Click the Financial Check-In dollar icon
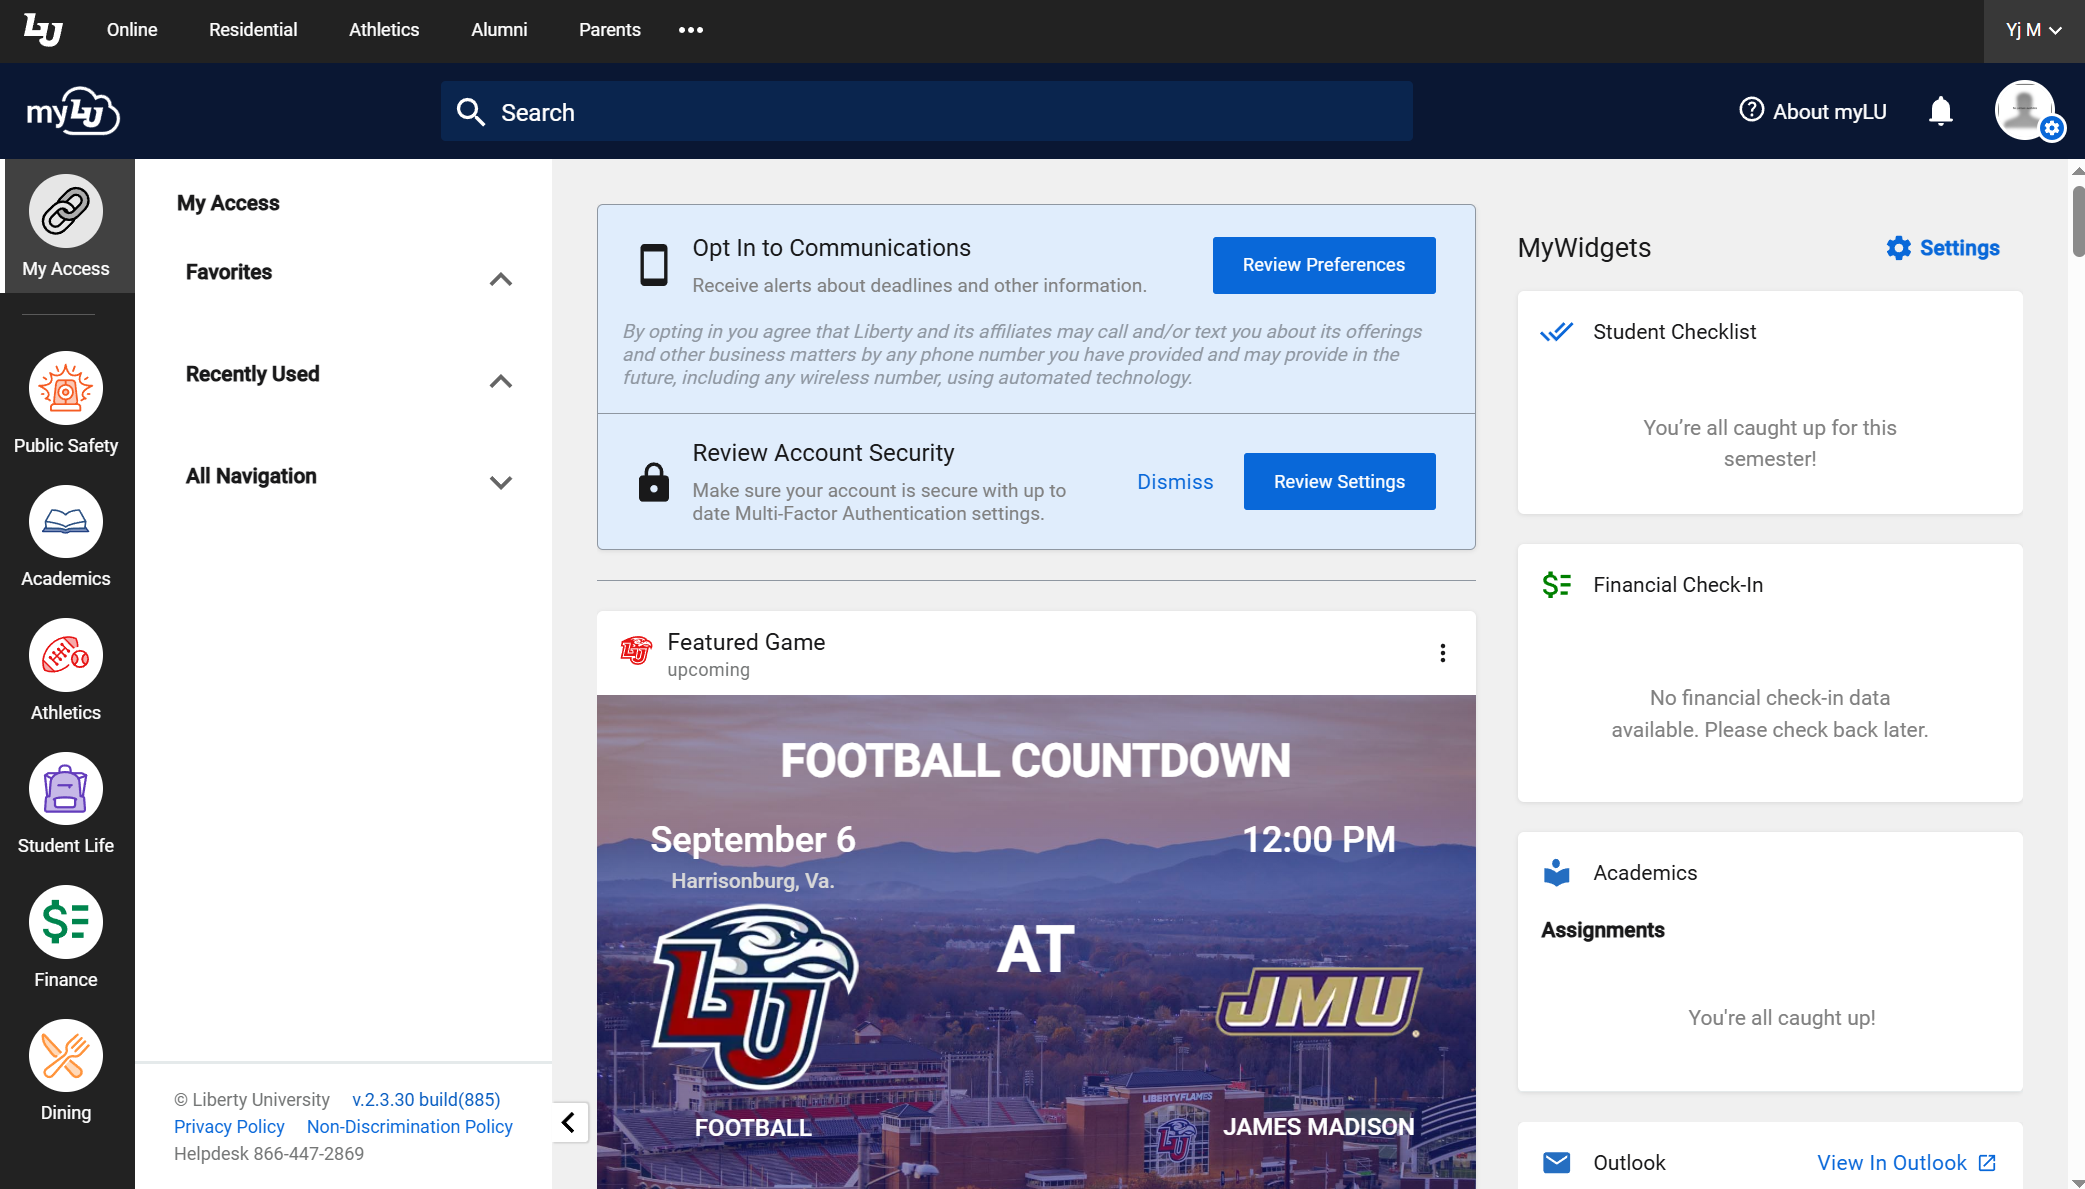Image resolution: width=2085 pixels, height=1189 pixels. (x=1556, y=584)
